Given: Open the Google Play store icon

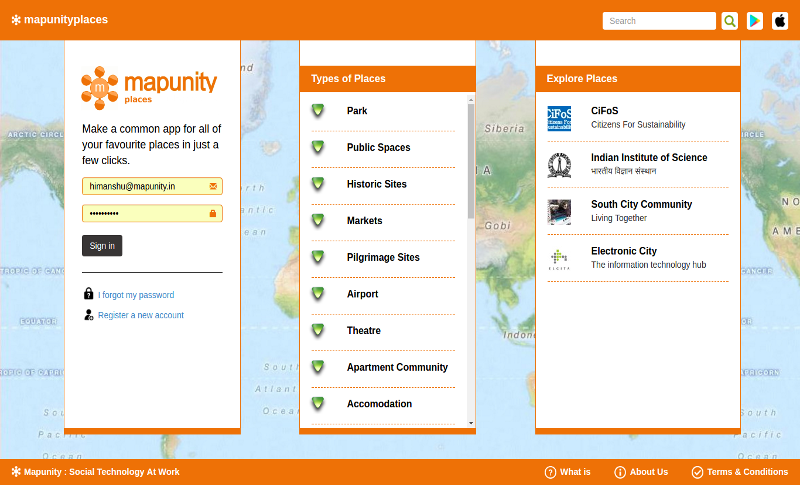Looking at the screenshot, I should click(755, 21).
